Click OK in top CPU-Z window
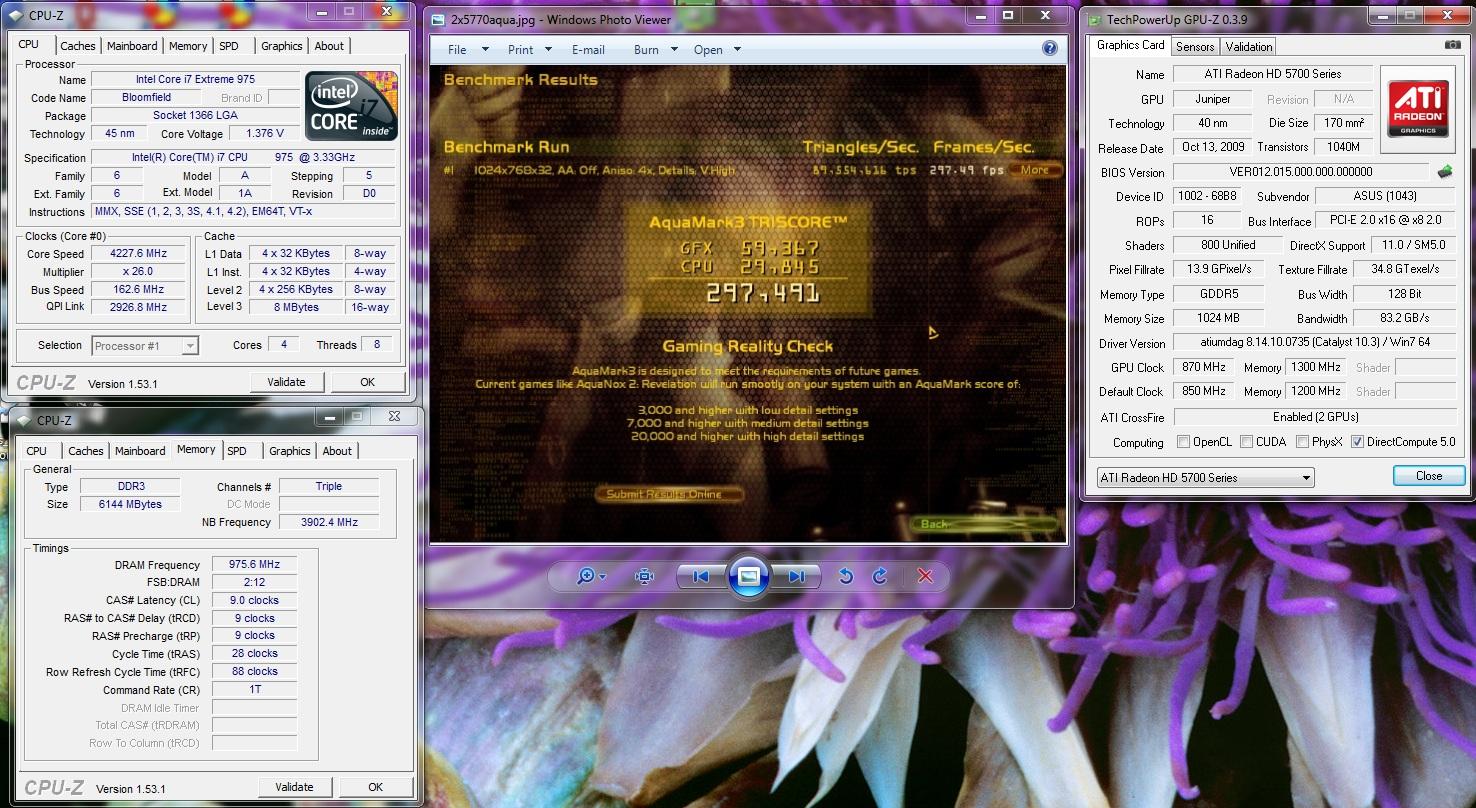Viewport: 1476px width, 808px height. 367,382
